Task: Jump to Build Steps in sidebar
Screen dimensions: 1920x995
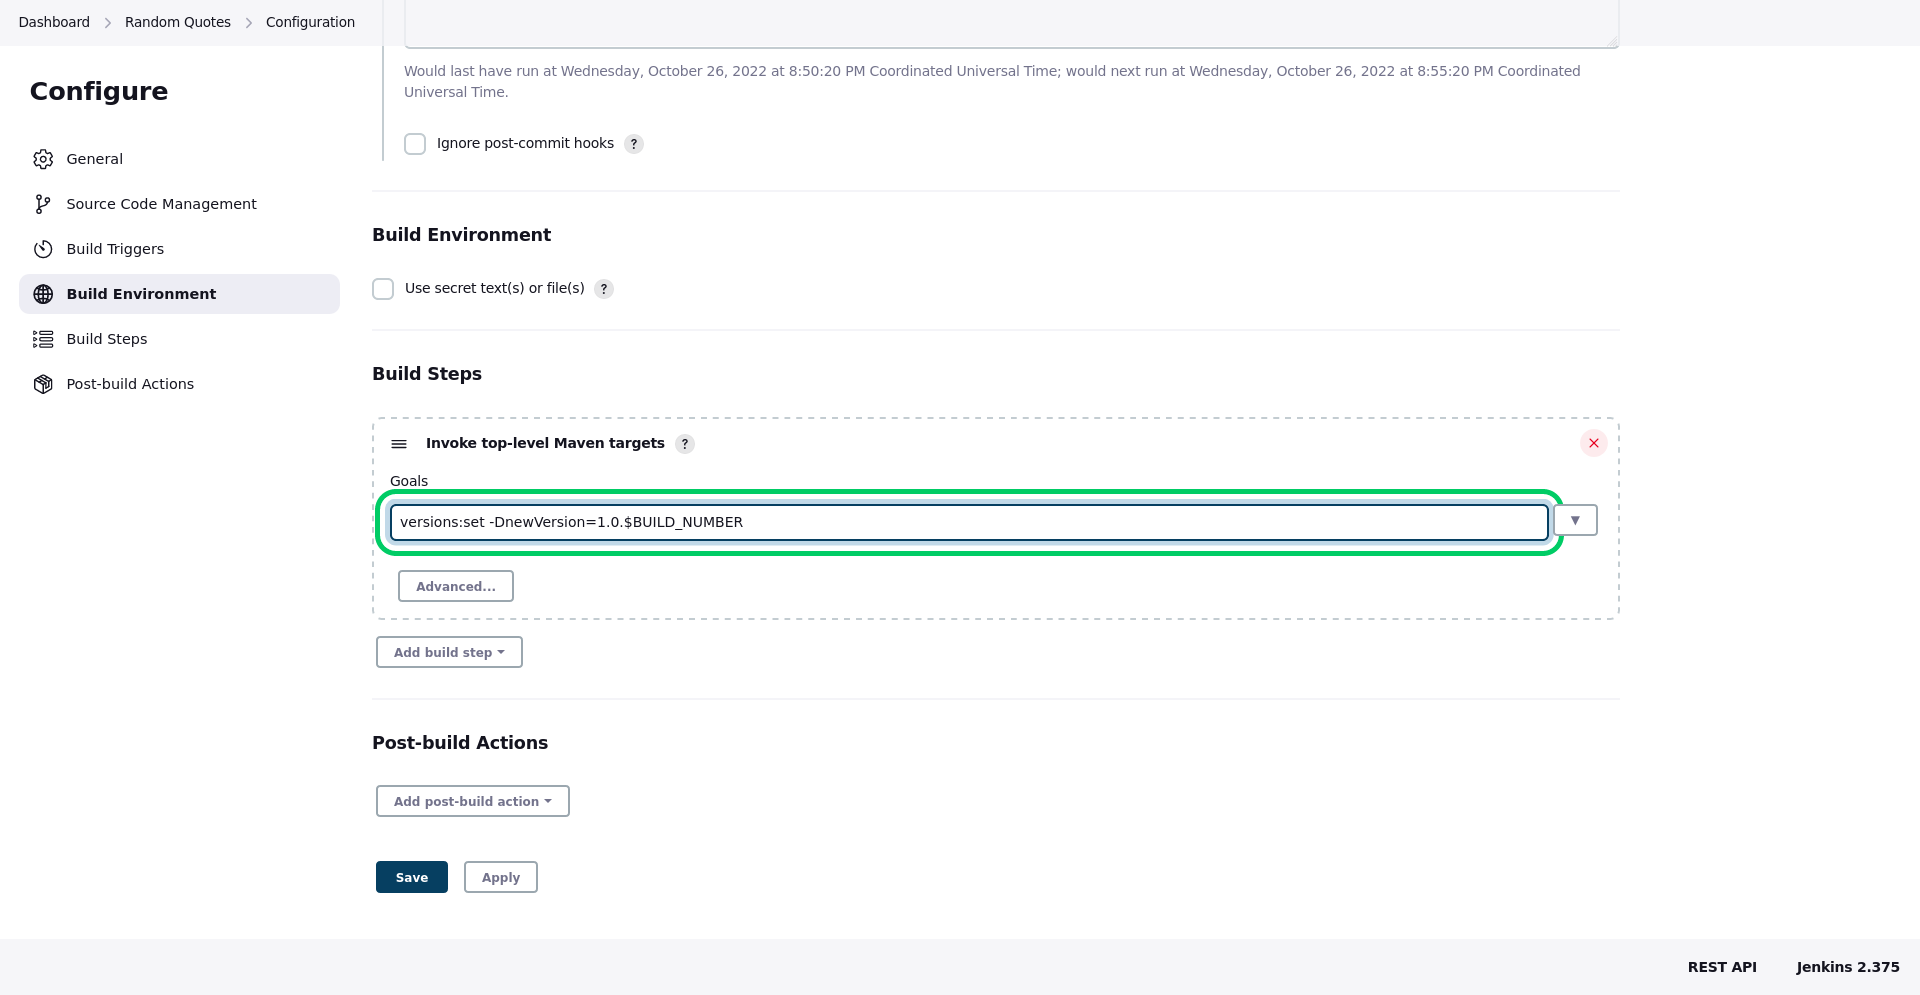Action: coord(179,339)
